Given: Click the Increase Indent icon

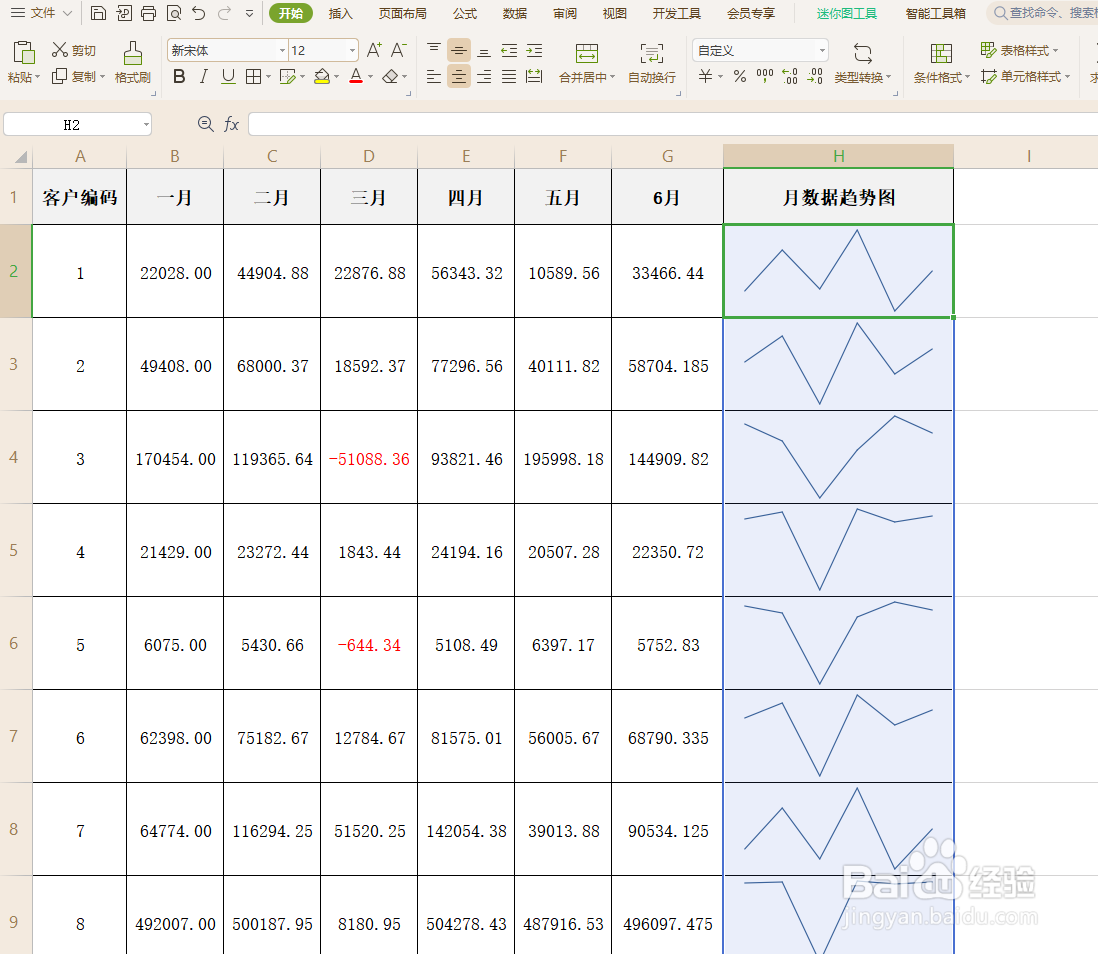Looking at the screenshot, I should point(534,50).
